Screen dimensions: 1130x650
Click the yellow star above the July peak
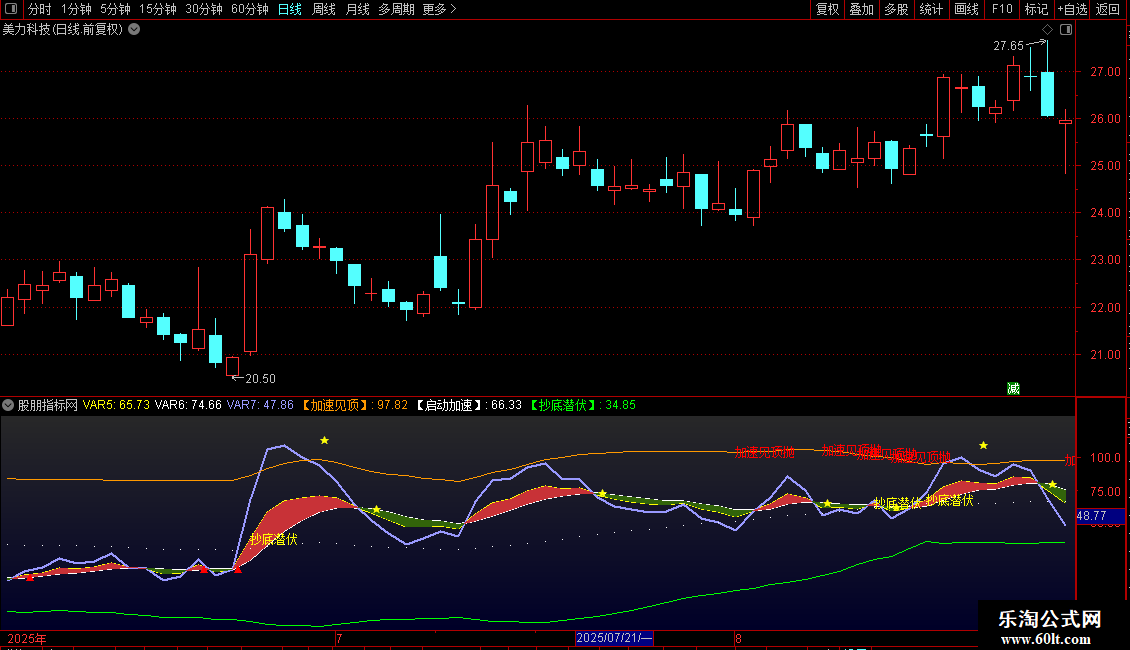324,440
